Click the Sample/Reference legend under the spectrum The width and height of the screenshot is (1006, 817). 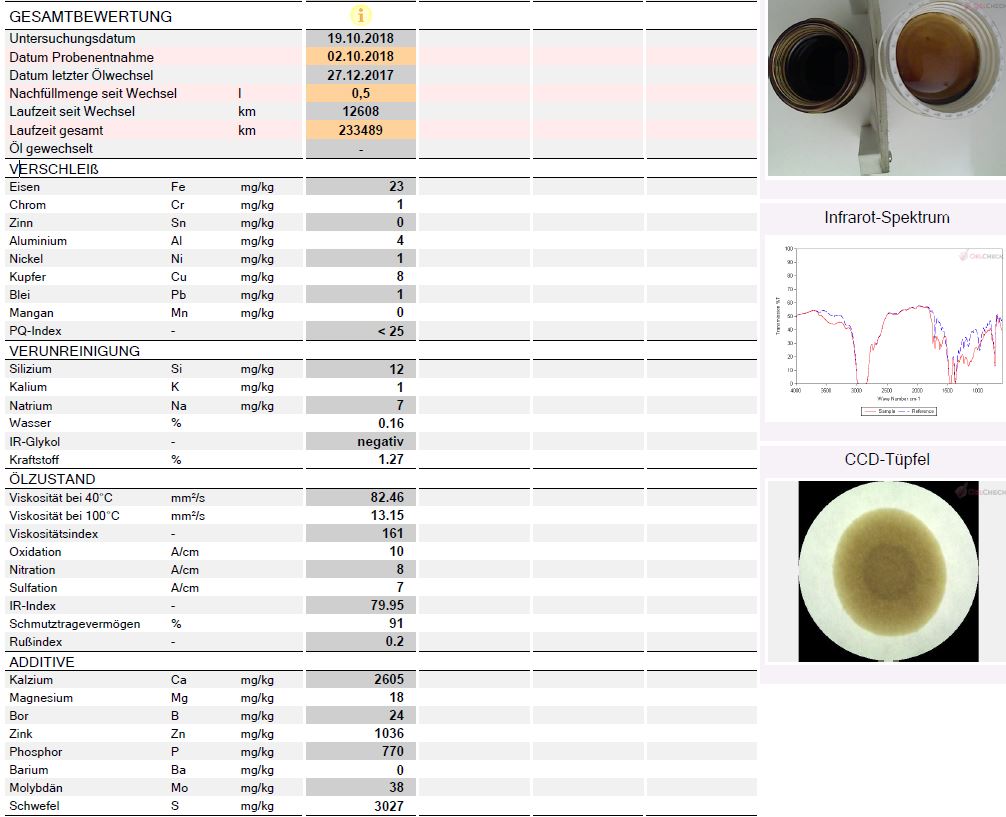pos(898,411)
